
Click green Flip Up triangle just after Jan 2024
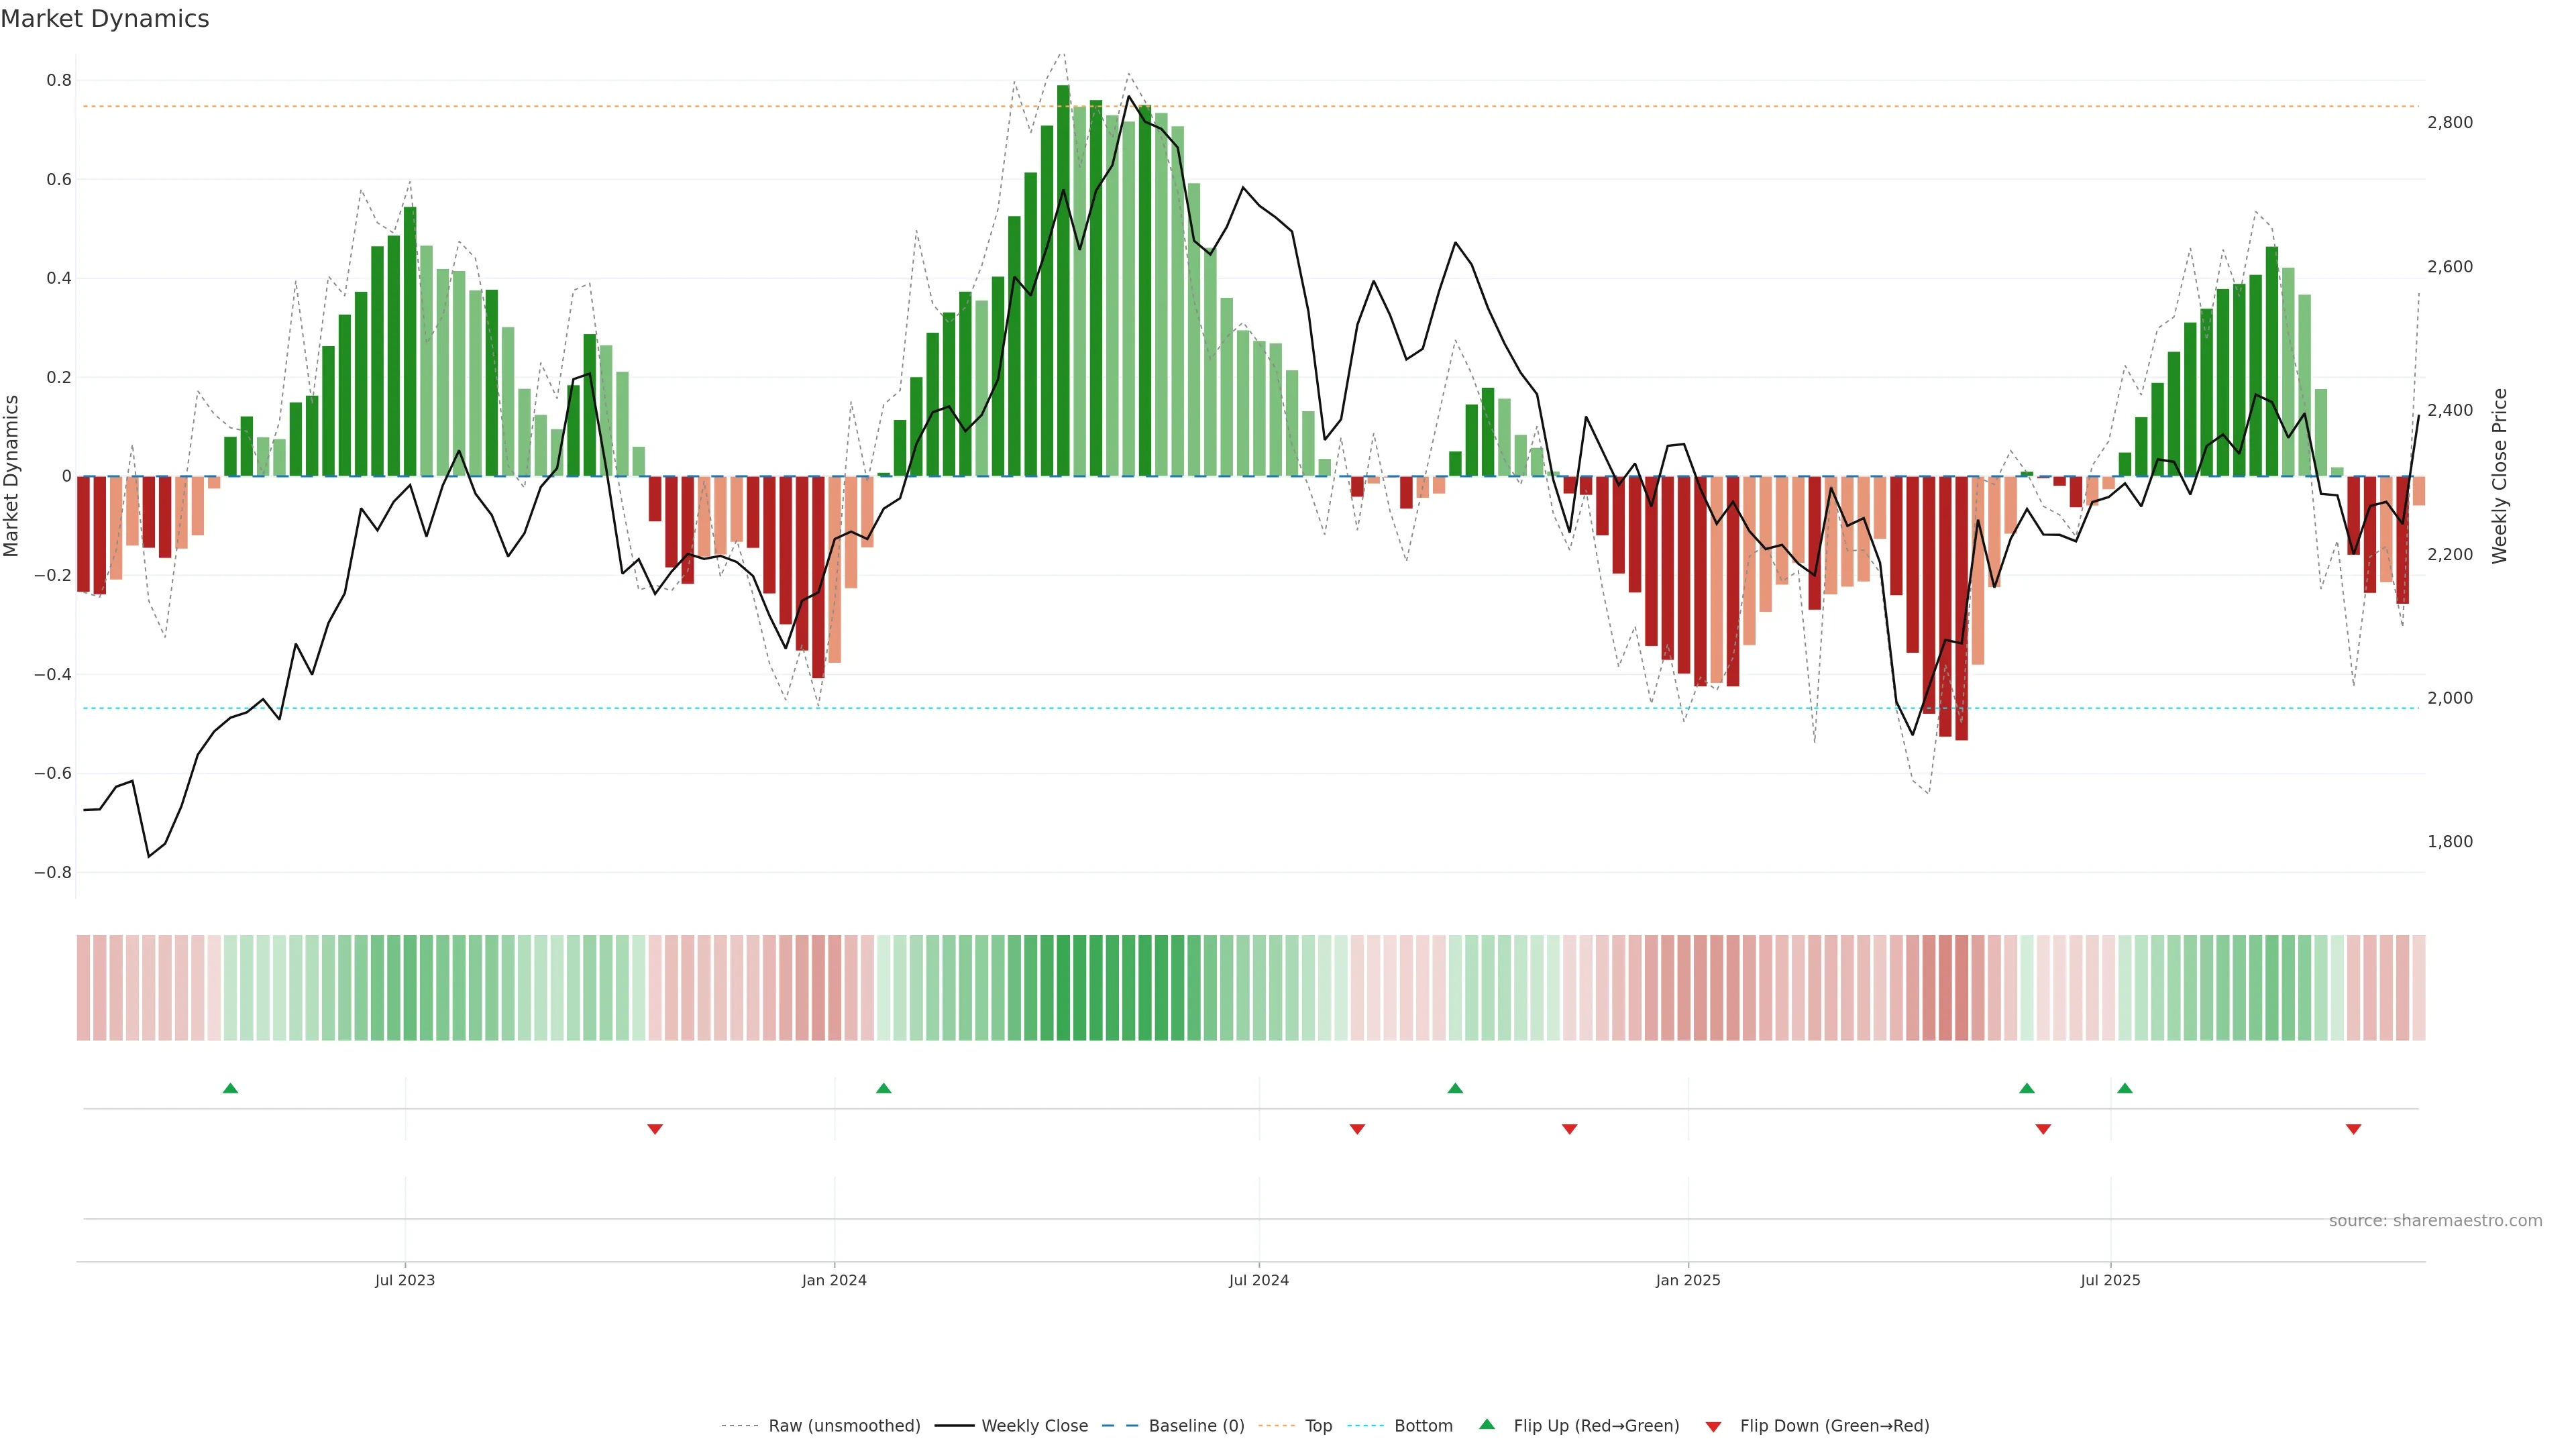(x=883, y=1088)
